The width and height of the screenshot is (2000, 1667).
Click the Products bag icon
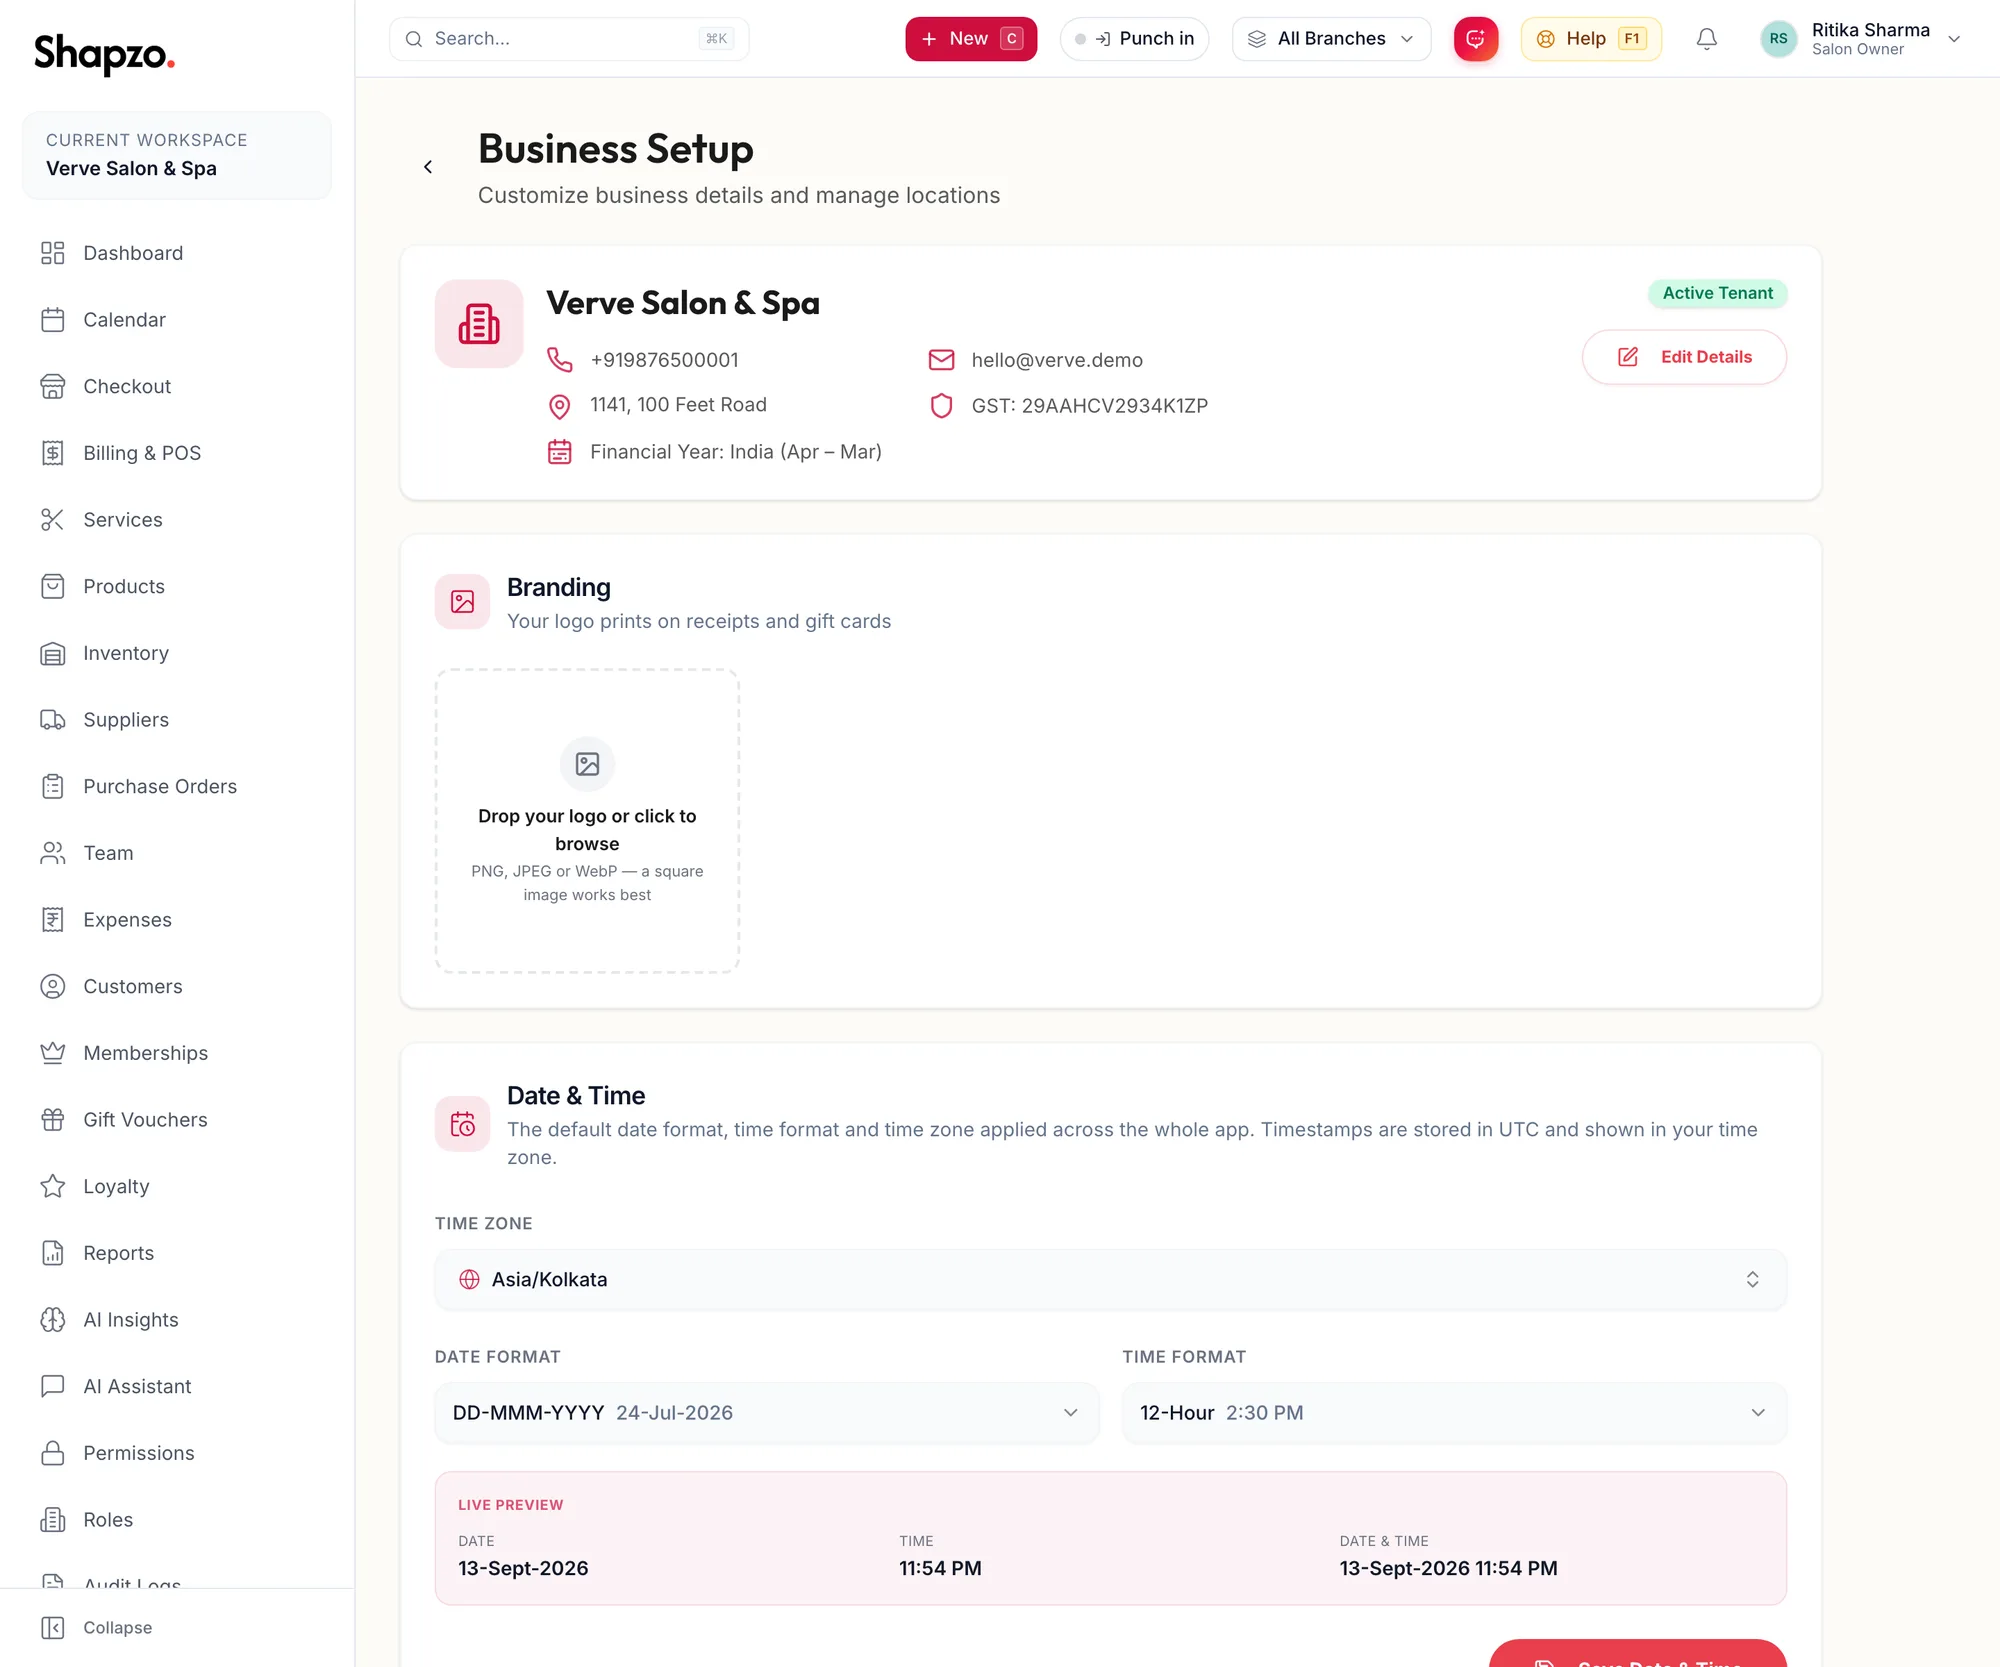coord(53,586)
